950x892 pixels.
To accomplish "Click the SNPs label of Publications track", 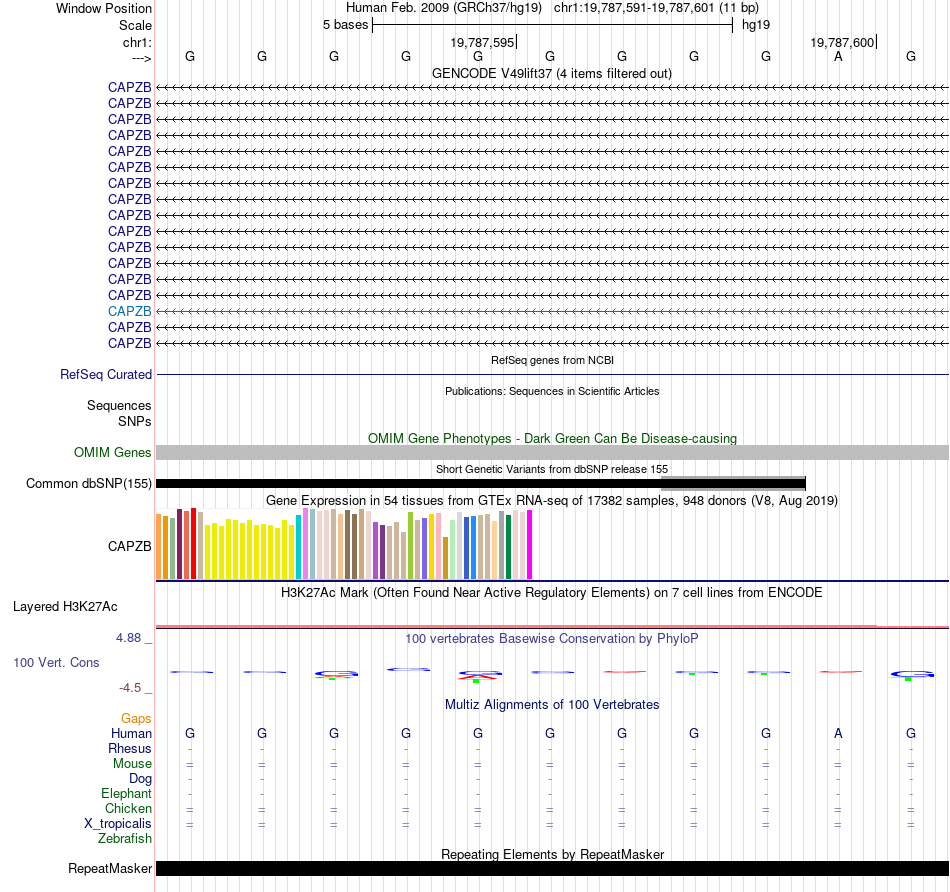I will pos(135,421).
